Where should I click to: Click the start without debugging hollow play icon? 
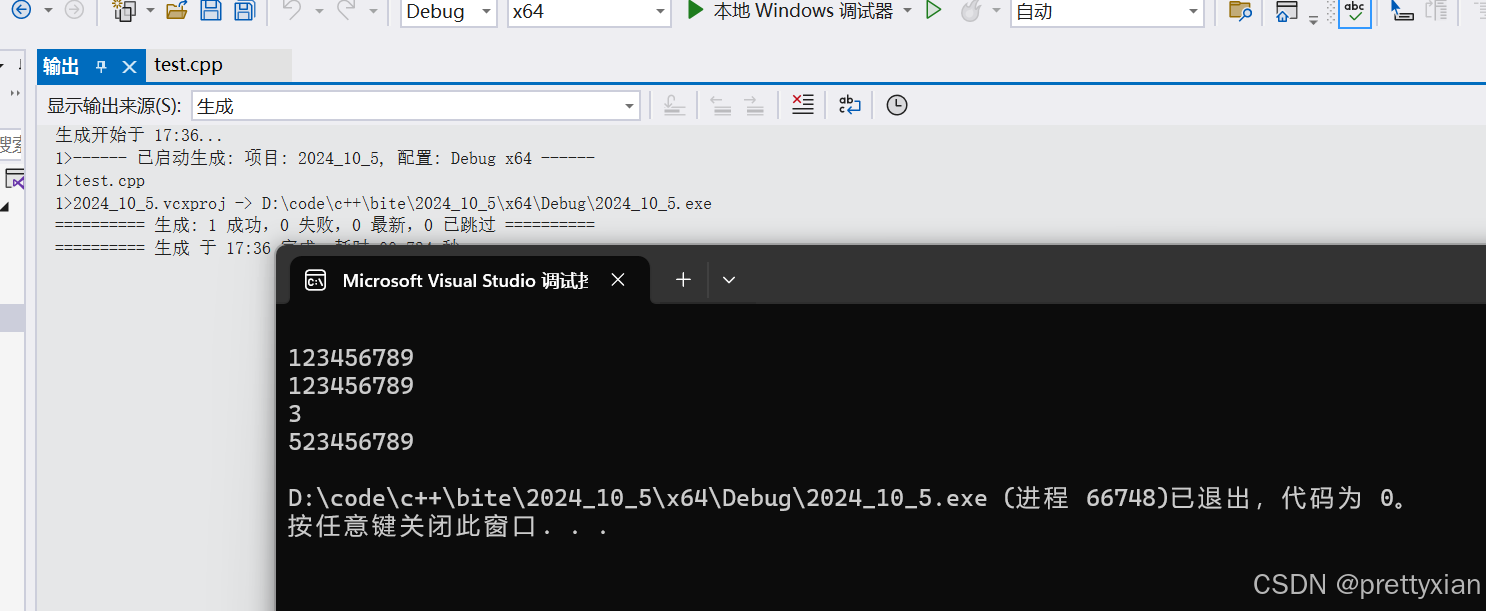point(933,11)
